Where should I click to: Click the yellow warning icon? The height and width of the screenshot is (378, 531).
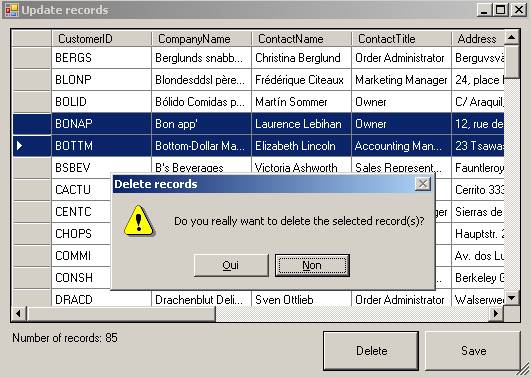click(x=139, y=220)
